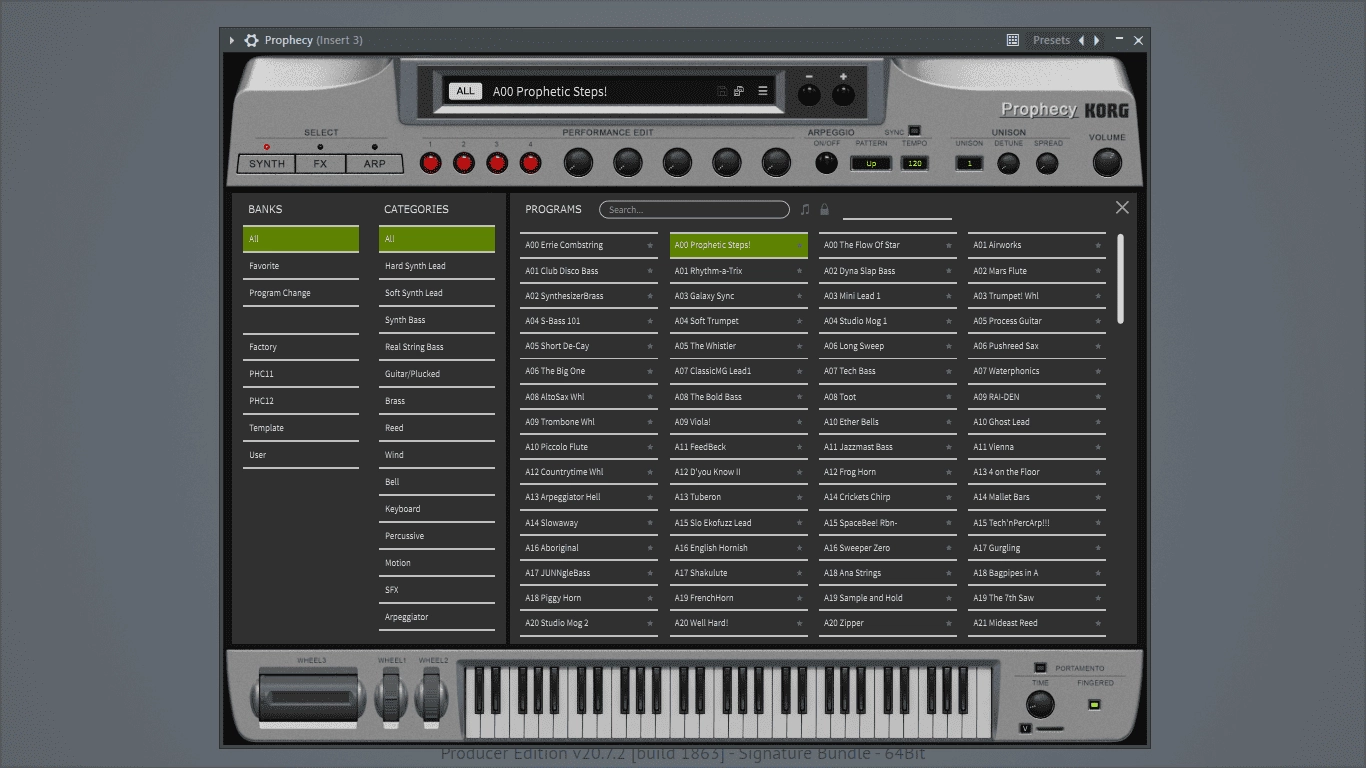
Task: Click red performance button 2
Action: coord(464,163)
